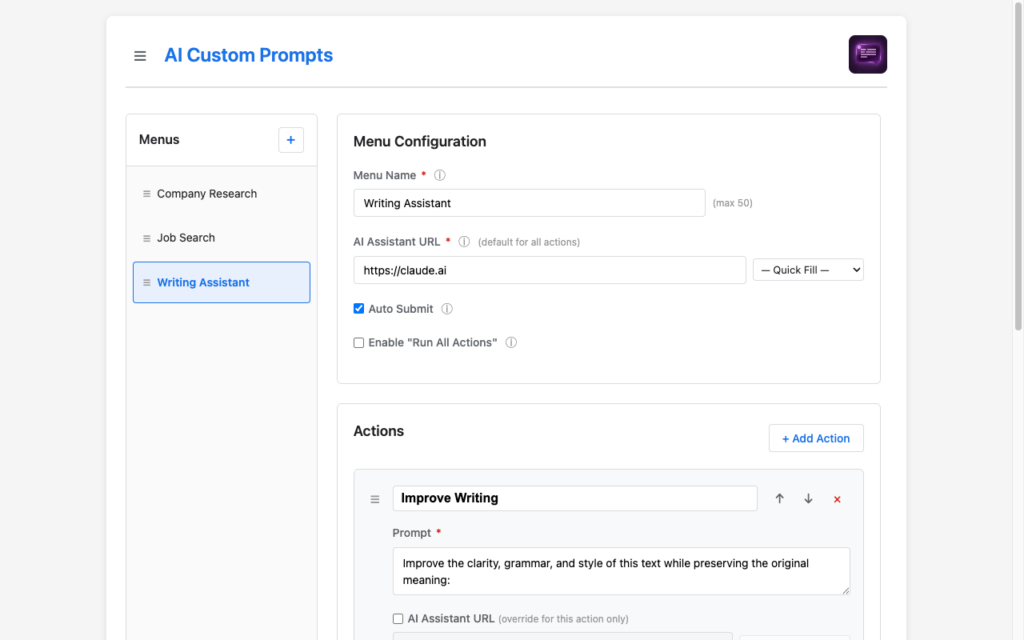This screenshot has height=640, width=1024.
Task: Show info tooltip for AI Assistant URL
Action: (464, 242)
